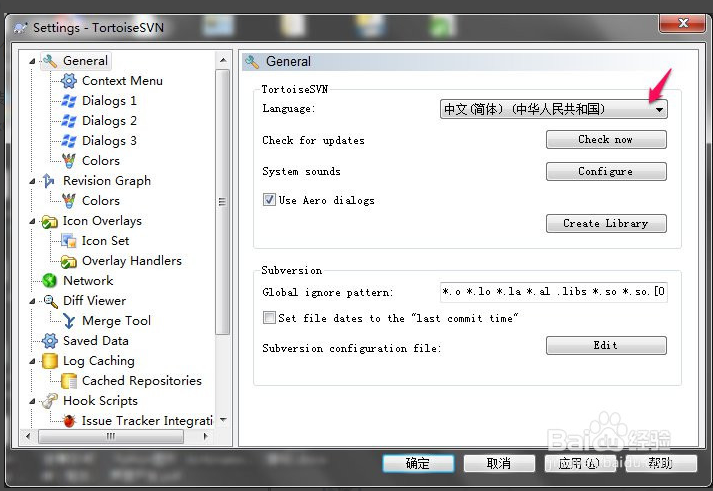Click the Colors icon under General
The image size is (713, 491).
point(69,161)
